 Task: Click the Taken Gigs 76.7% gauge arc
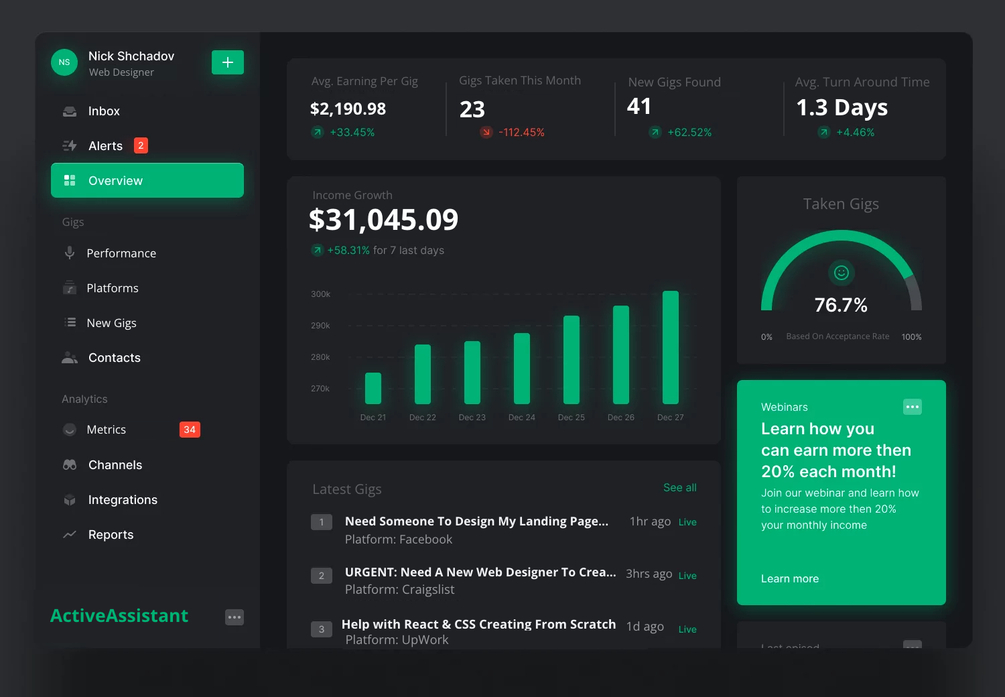tap(841, 270)
